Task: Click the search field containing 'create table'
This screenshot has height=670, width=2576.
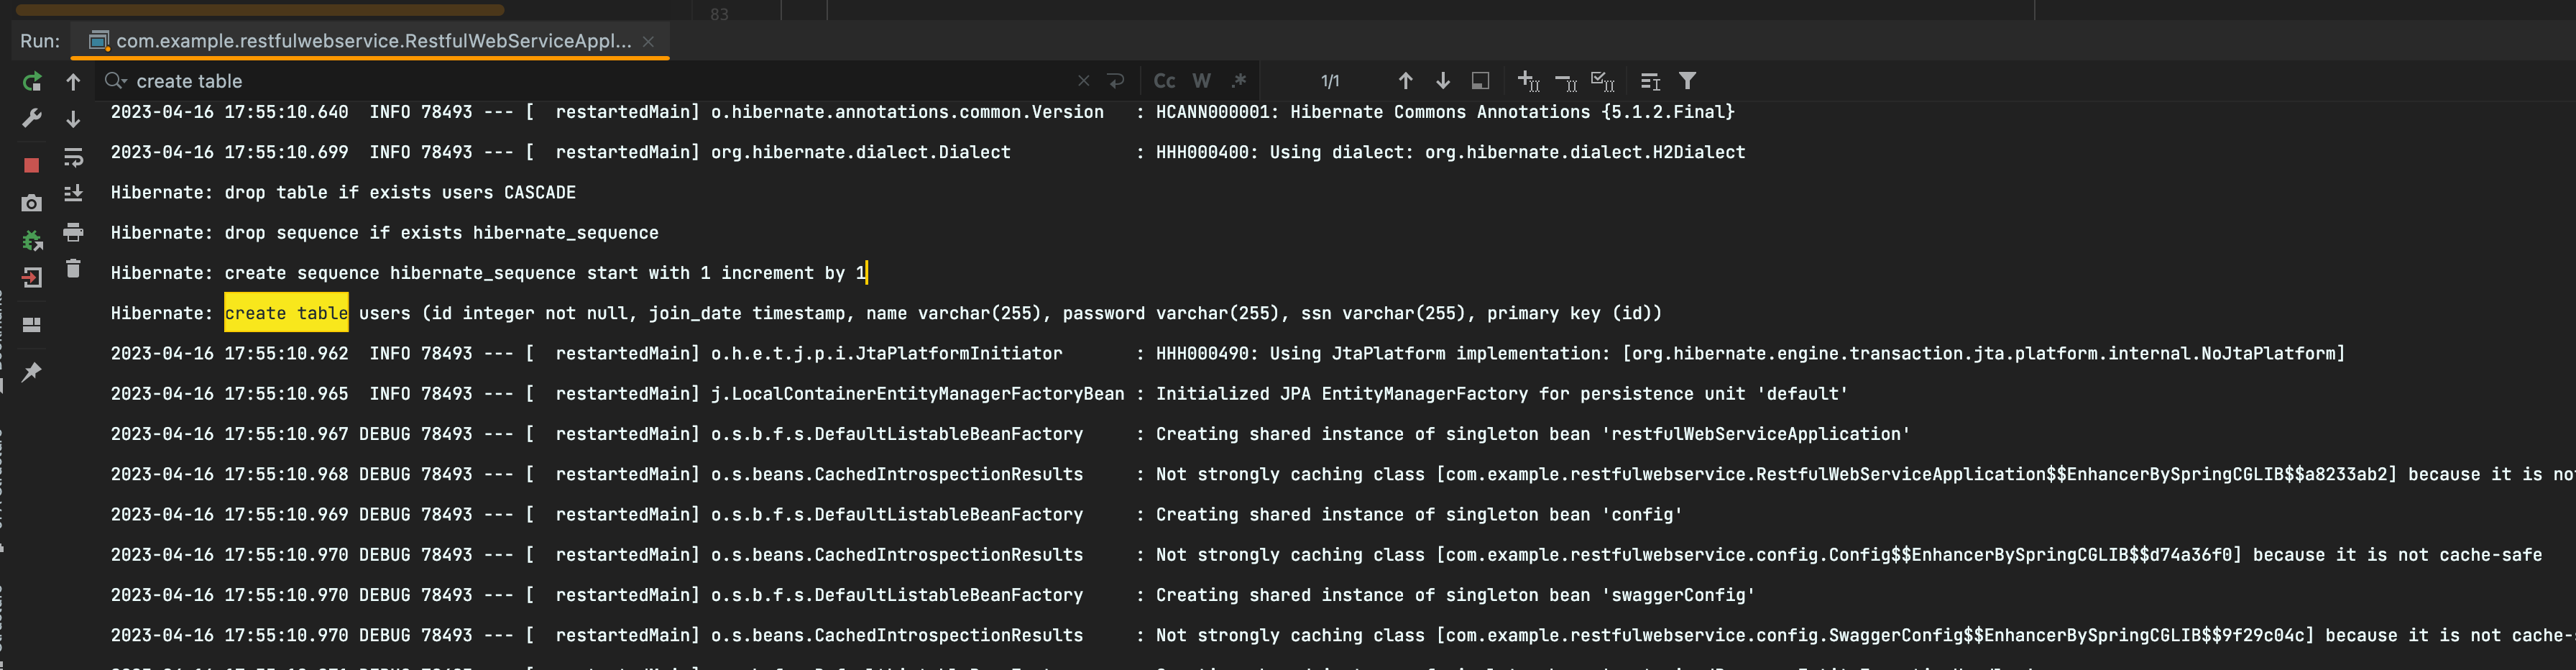Action: point(600,81)
